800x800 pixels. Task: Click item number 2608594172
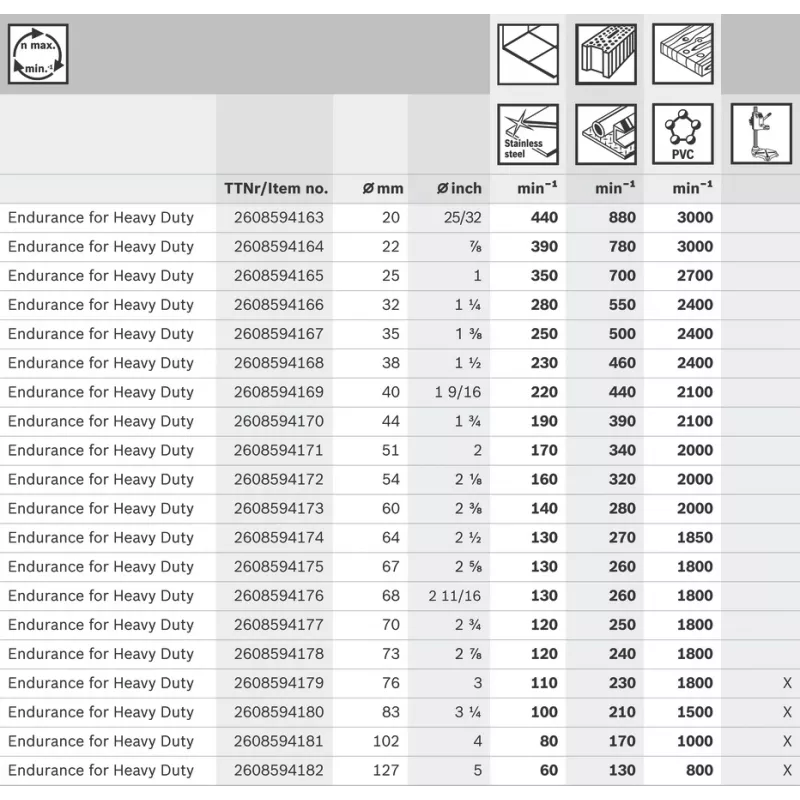[279, 479]
